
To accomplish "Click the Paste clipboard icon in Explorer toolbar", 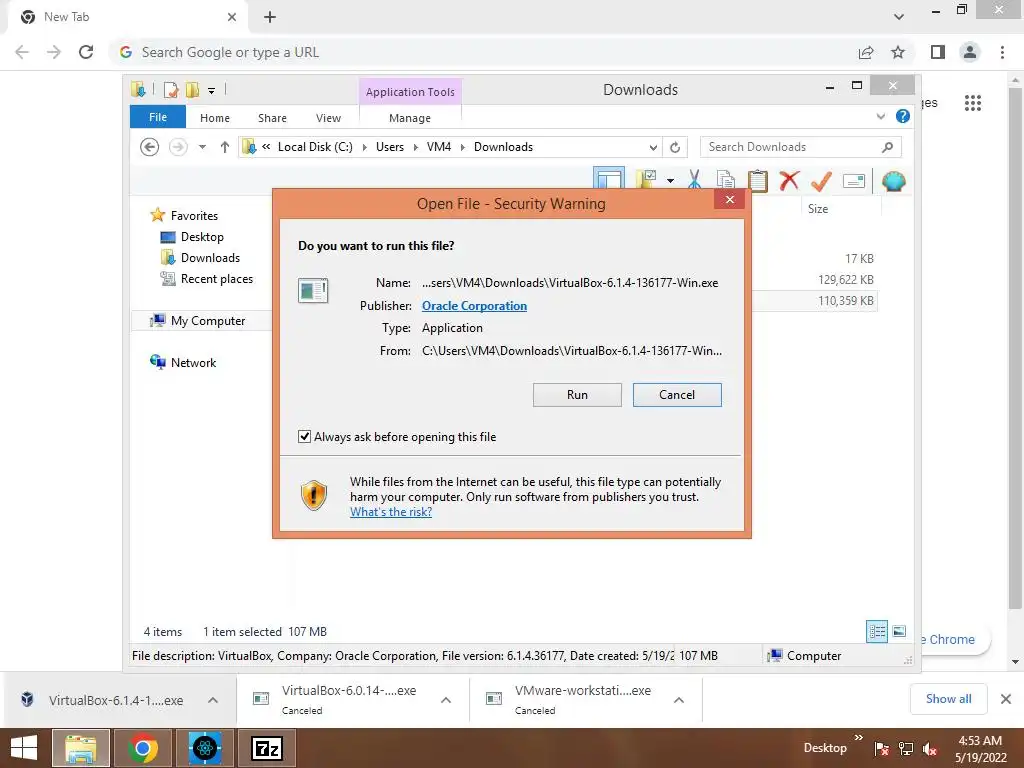I will 758,180.
